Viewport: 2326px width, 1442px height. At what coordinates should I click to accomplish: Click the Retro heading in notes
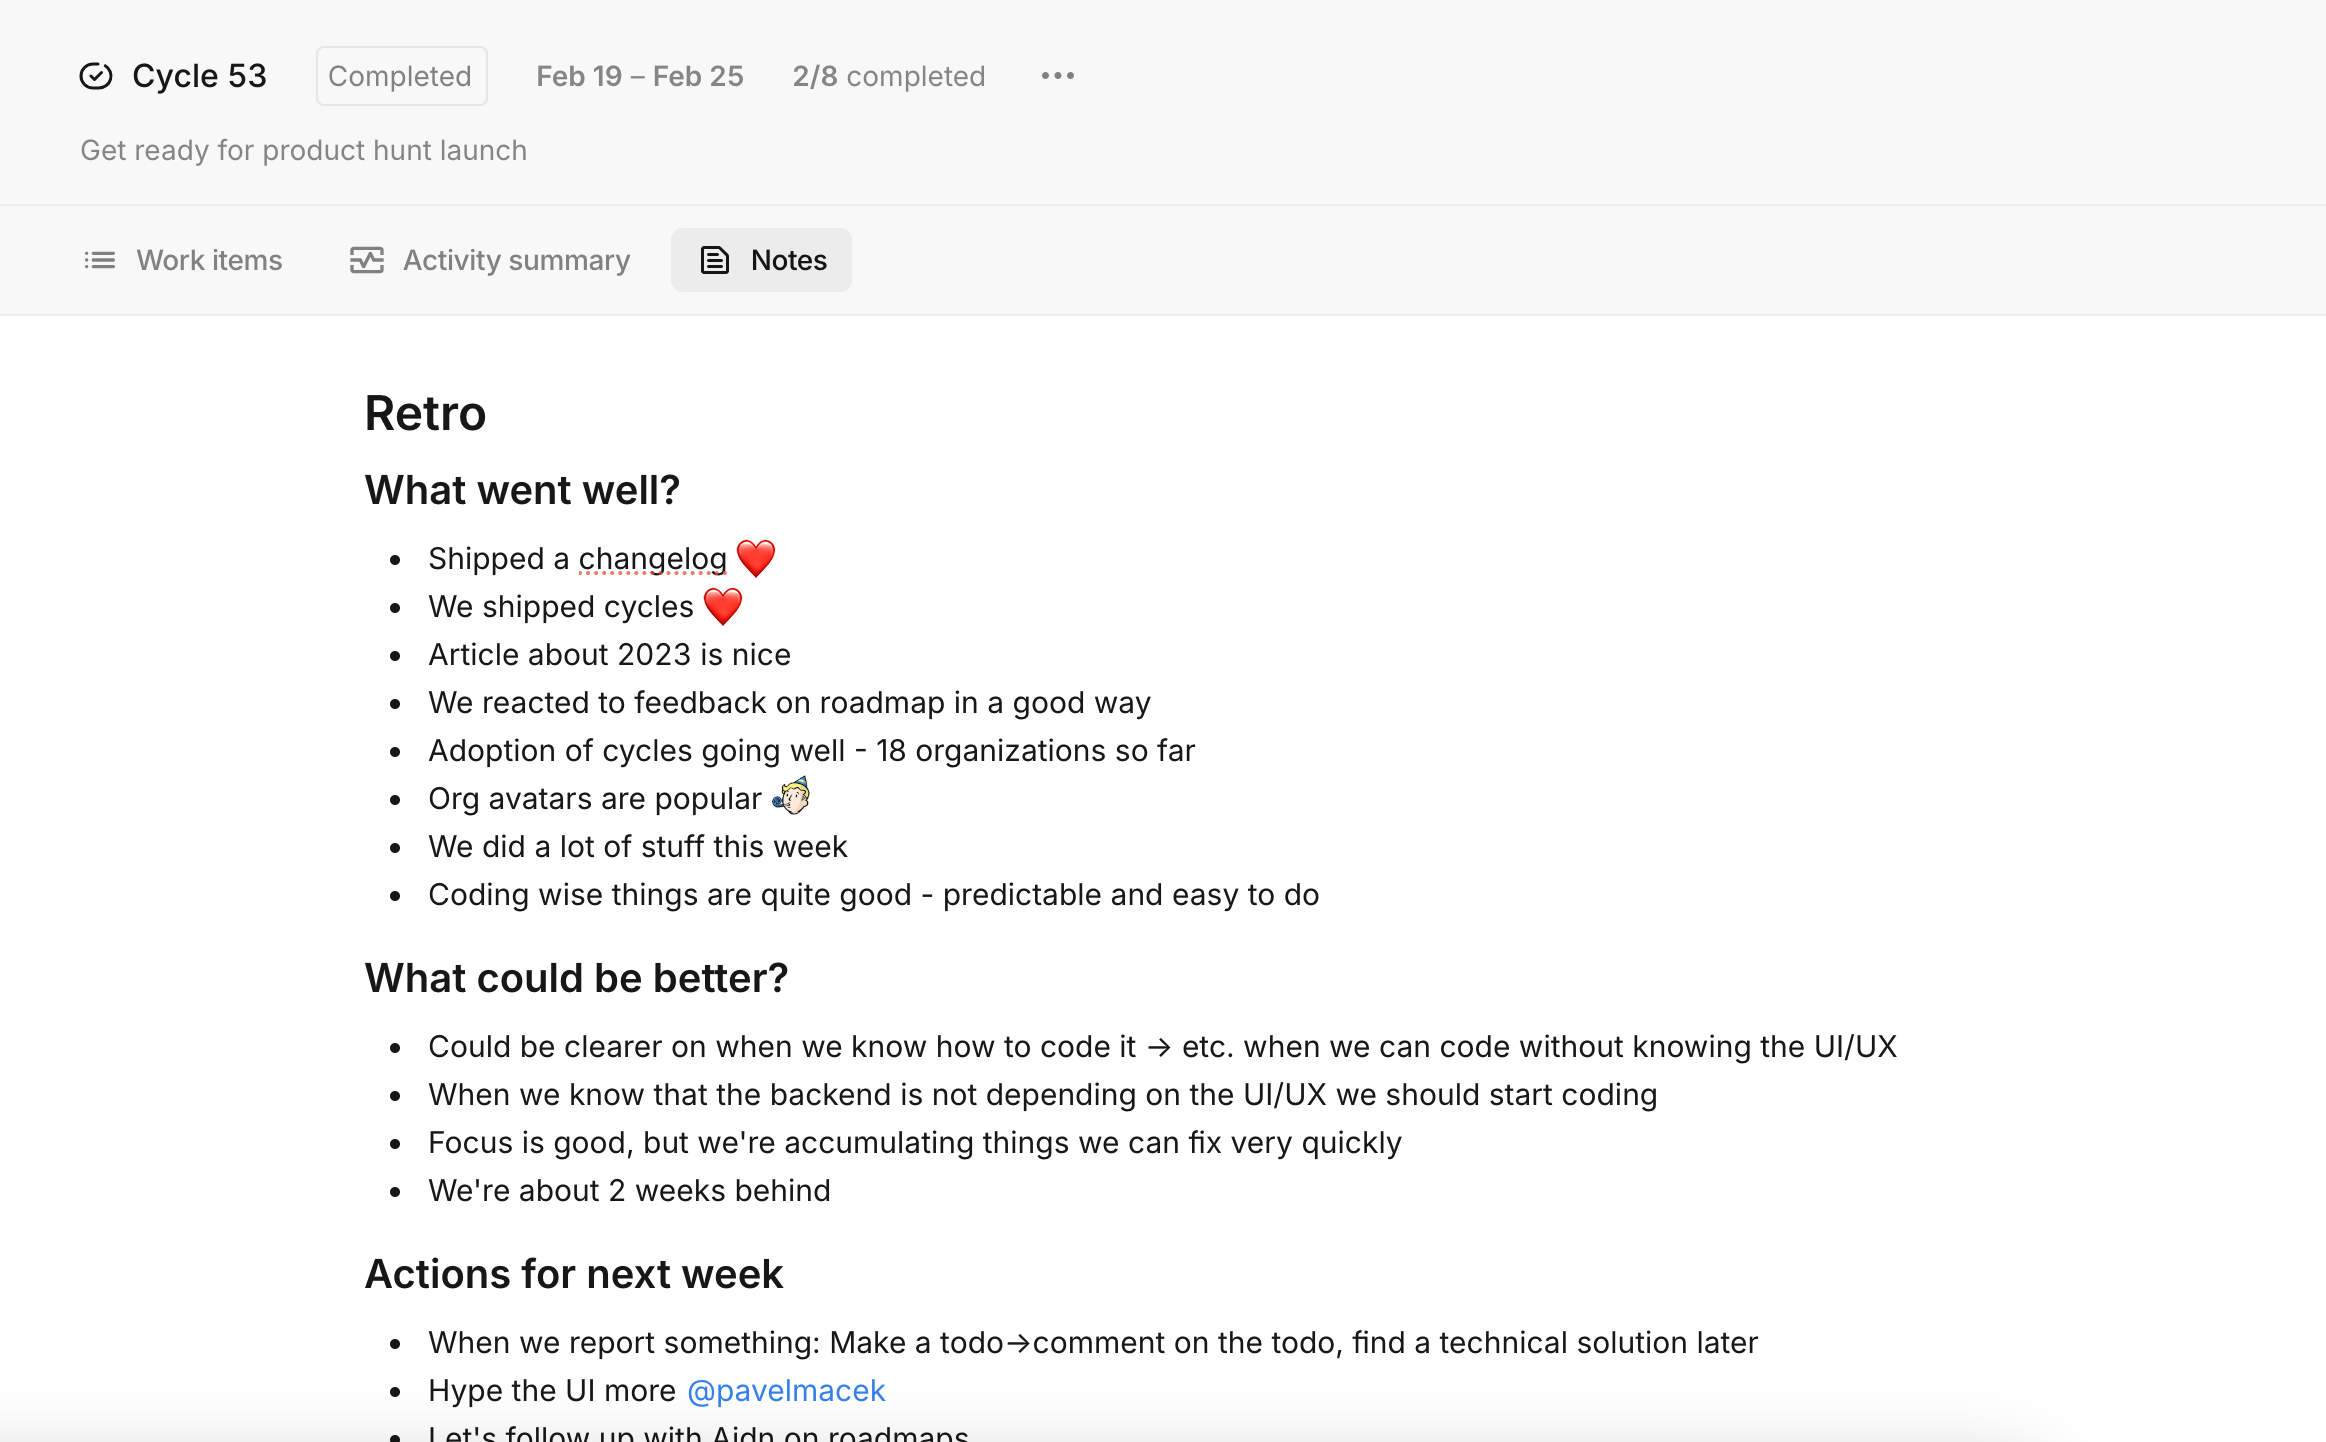(425, 413)
